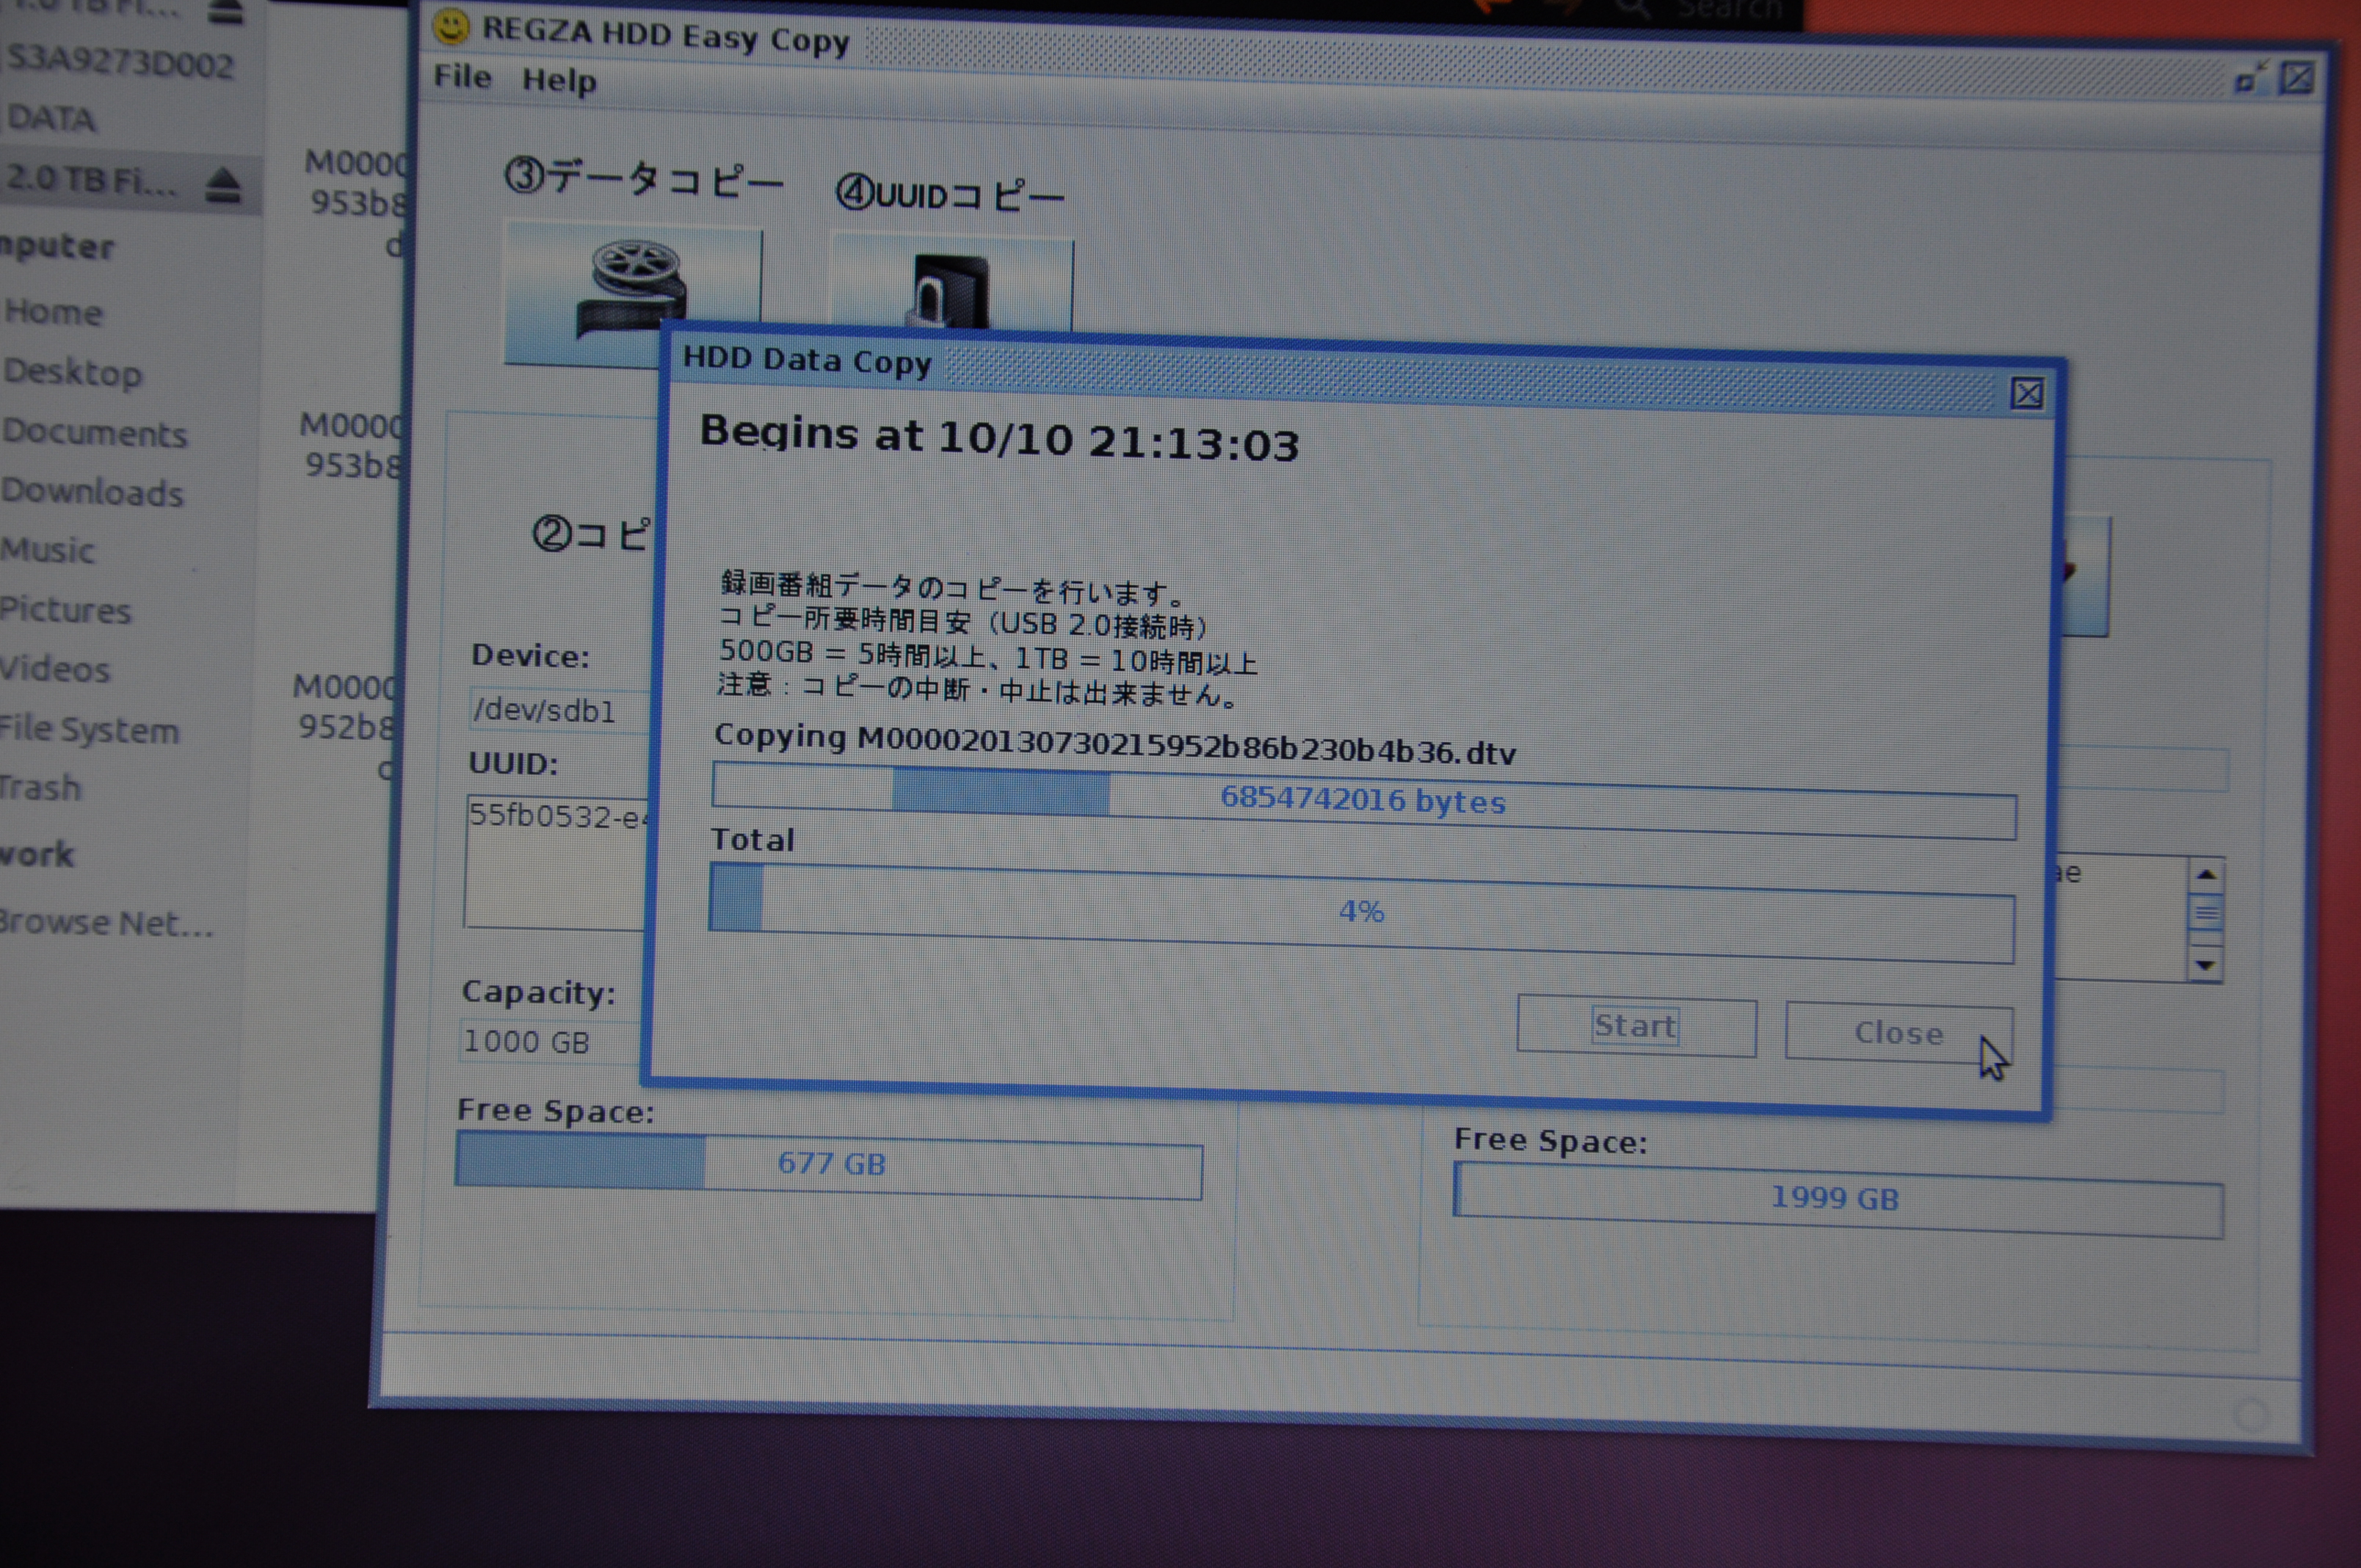Screen dimensions: 2361x1568
Task: Click the smiley icon in REGZA title bar
Action: pyautogui.click(x=451, y=27)
